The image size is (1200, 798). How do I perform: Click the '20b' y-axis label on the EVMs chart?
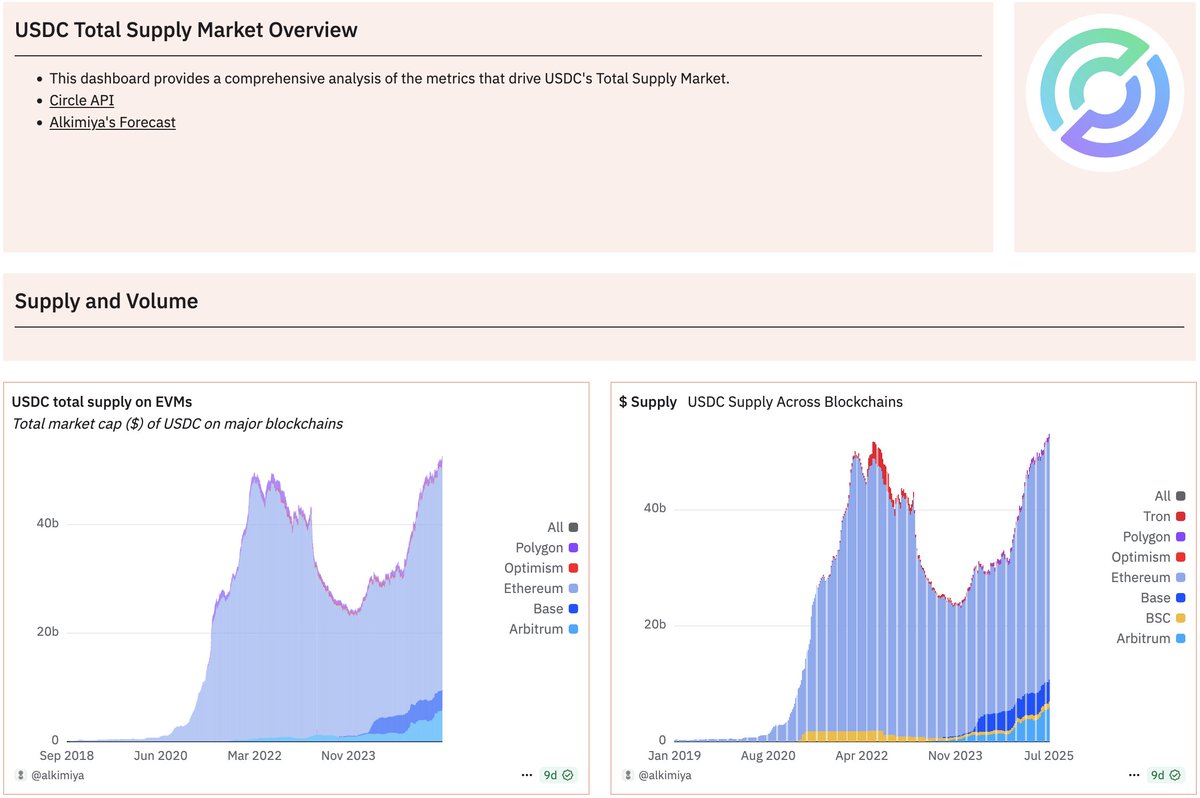click(46, 632)
